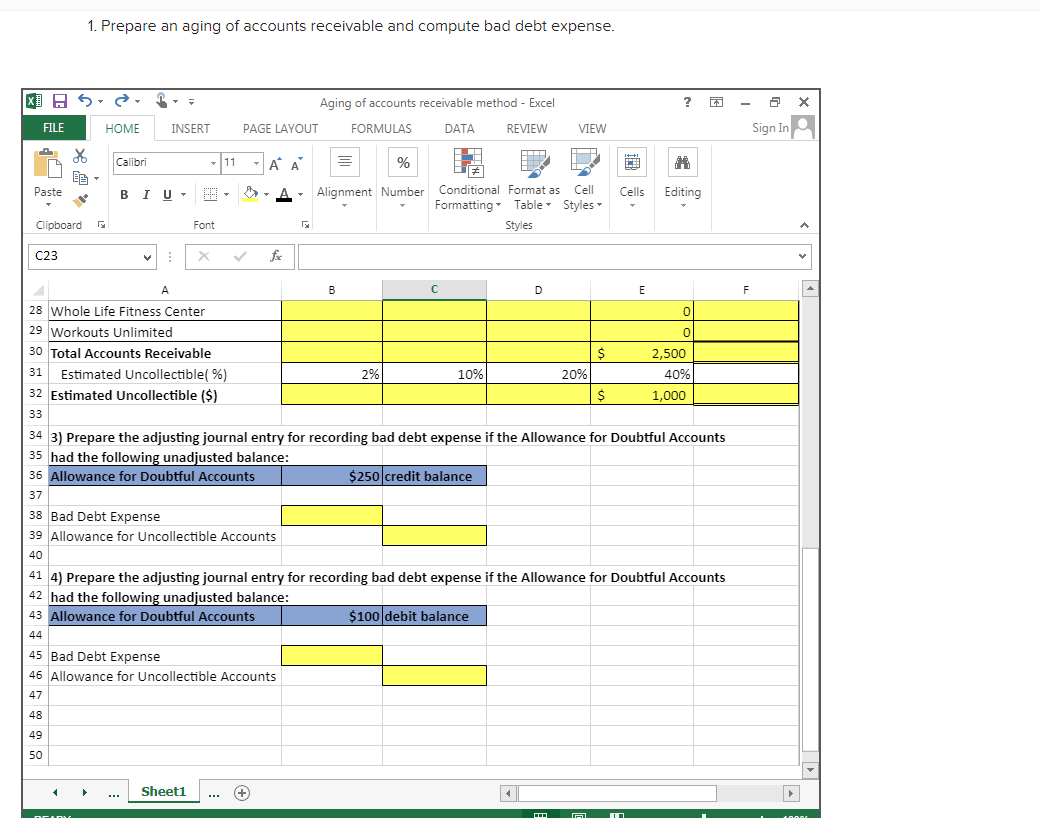Click the Borders icon
This screenshot has height=832, width=1040.
pyautogui.click(x=210, y=194)
